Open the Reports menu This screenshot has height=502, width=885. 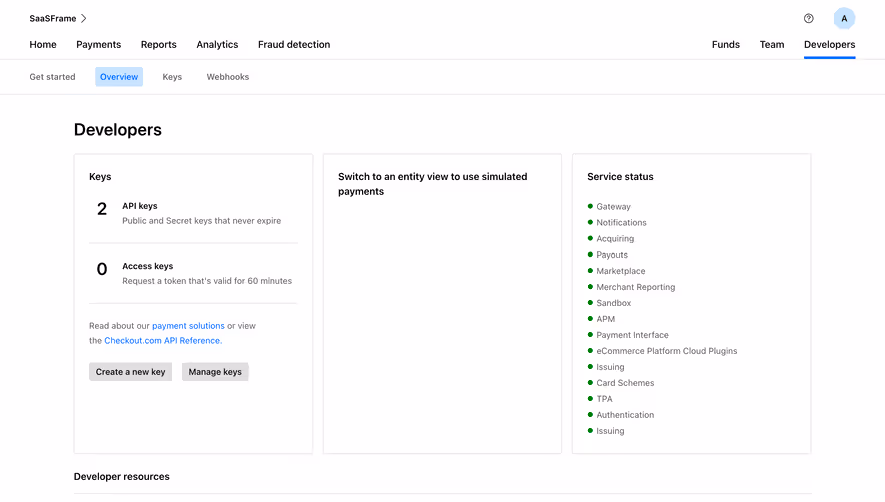(x=159, y=45)
